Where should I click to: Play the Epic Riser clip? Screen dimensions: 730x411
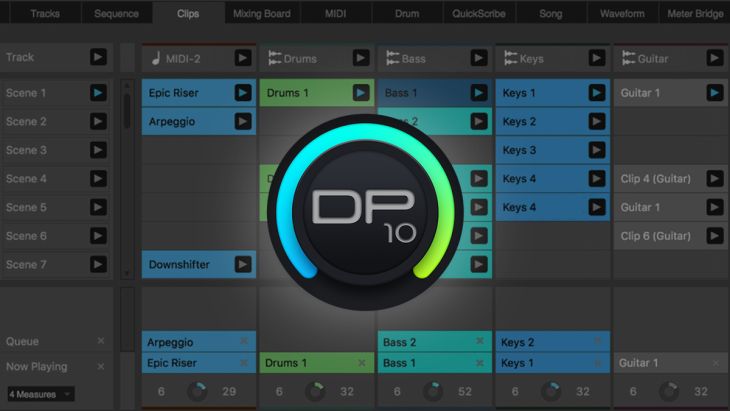[243, 93]
